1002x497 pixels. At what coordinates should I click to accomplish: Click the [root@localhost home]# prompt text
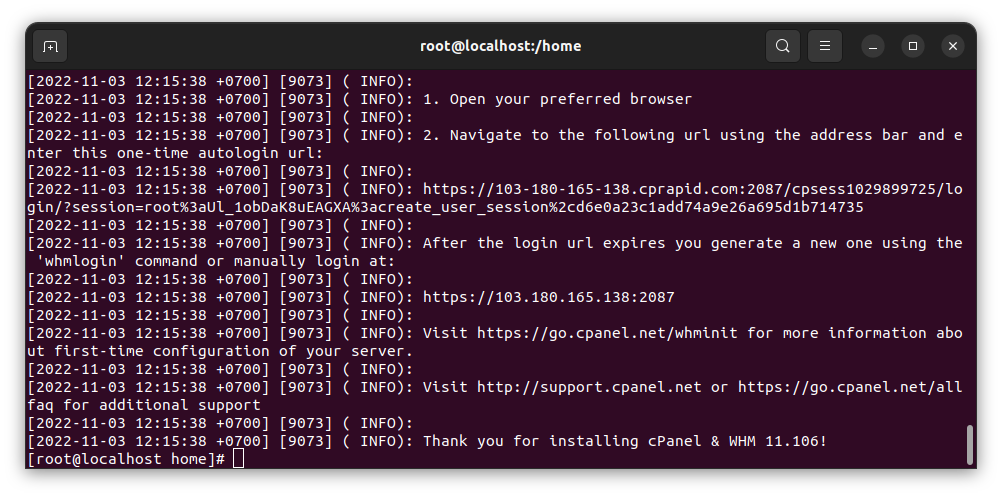coord(126,459)
